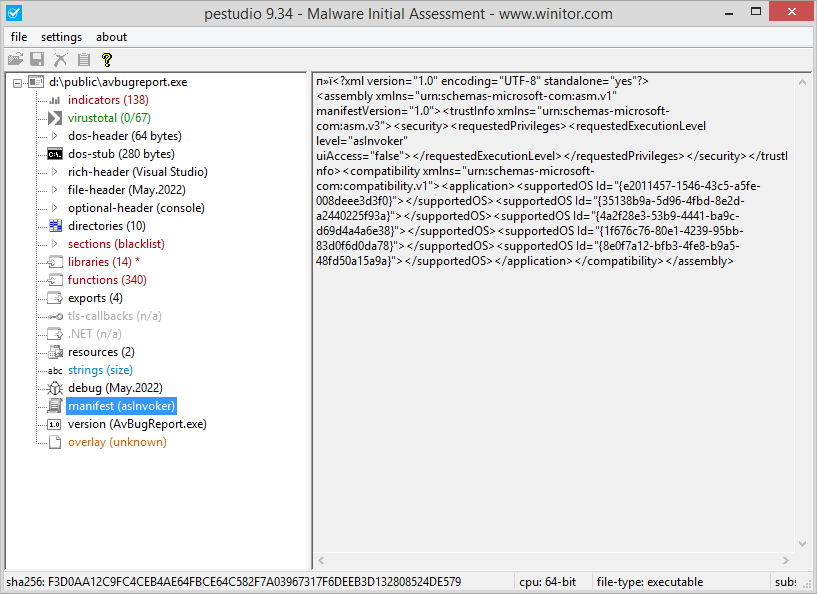Select libraries (14) entry

pos(104,262)
